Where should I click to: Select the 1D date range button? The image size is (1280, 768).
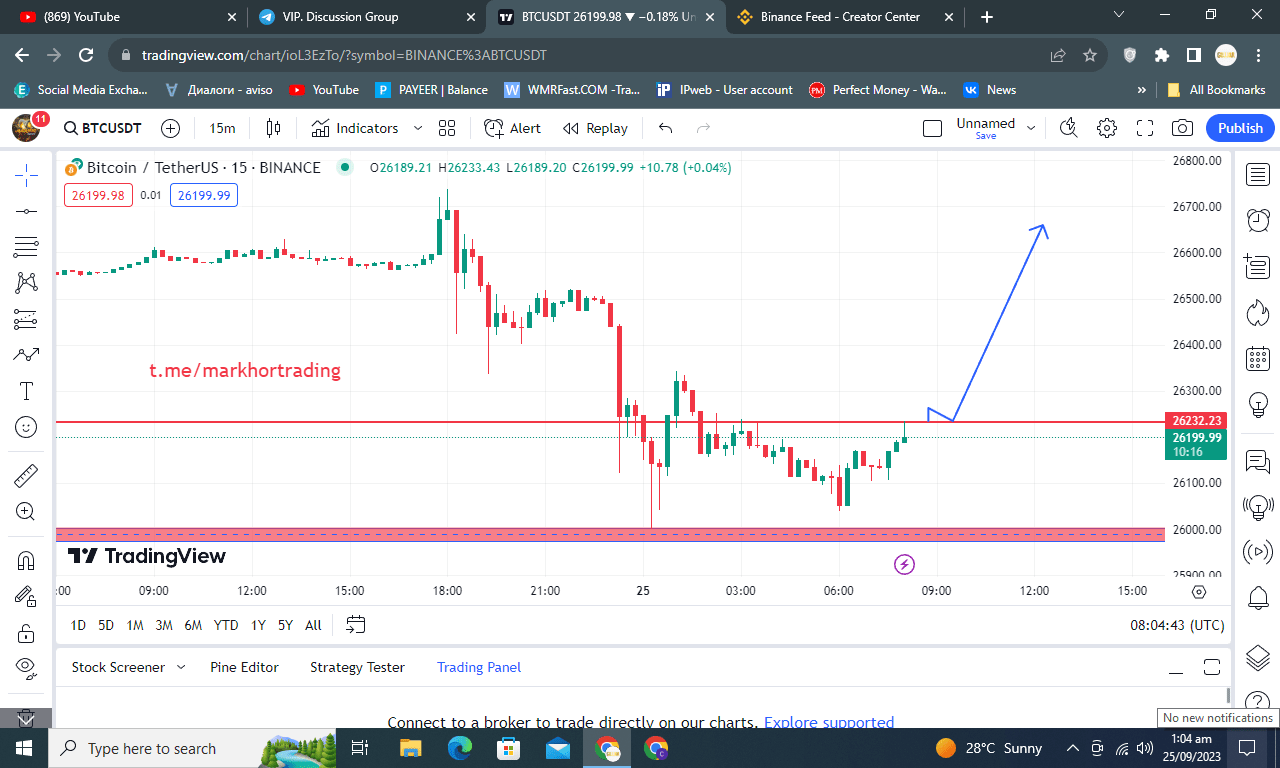(x=78, y=625)
